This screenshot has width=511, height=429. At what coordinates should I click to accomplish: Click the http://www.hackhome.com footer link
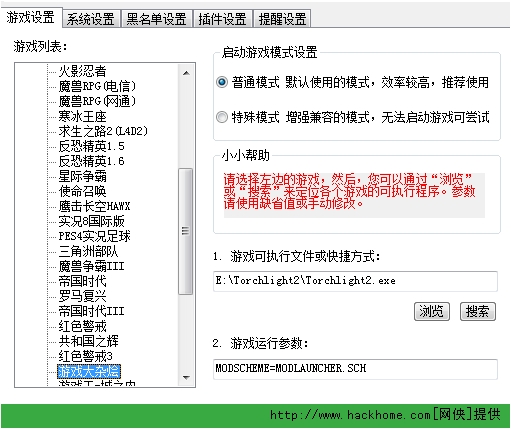[350, 415]
